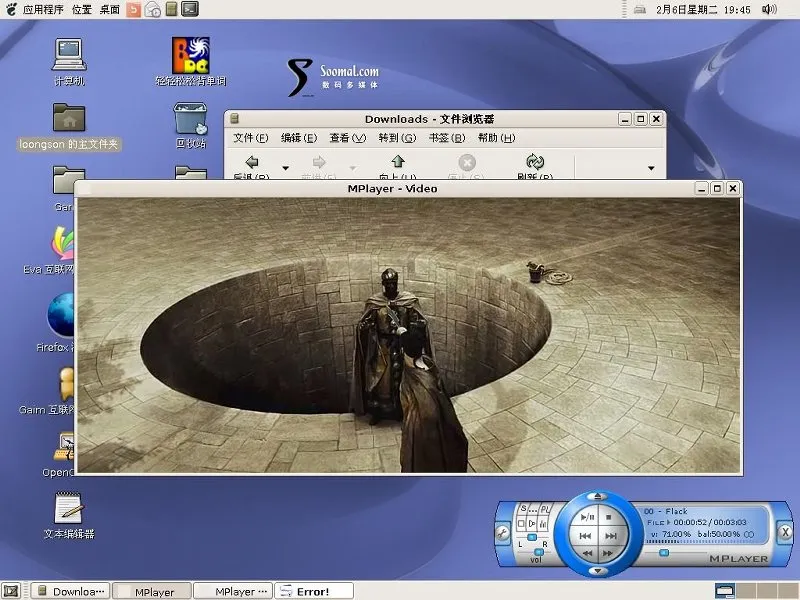
Task: Switch to Downloads window in taskbar
Action: pos(70,591)
